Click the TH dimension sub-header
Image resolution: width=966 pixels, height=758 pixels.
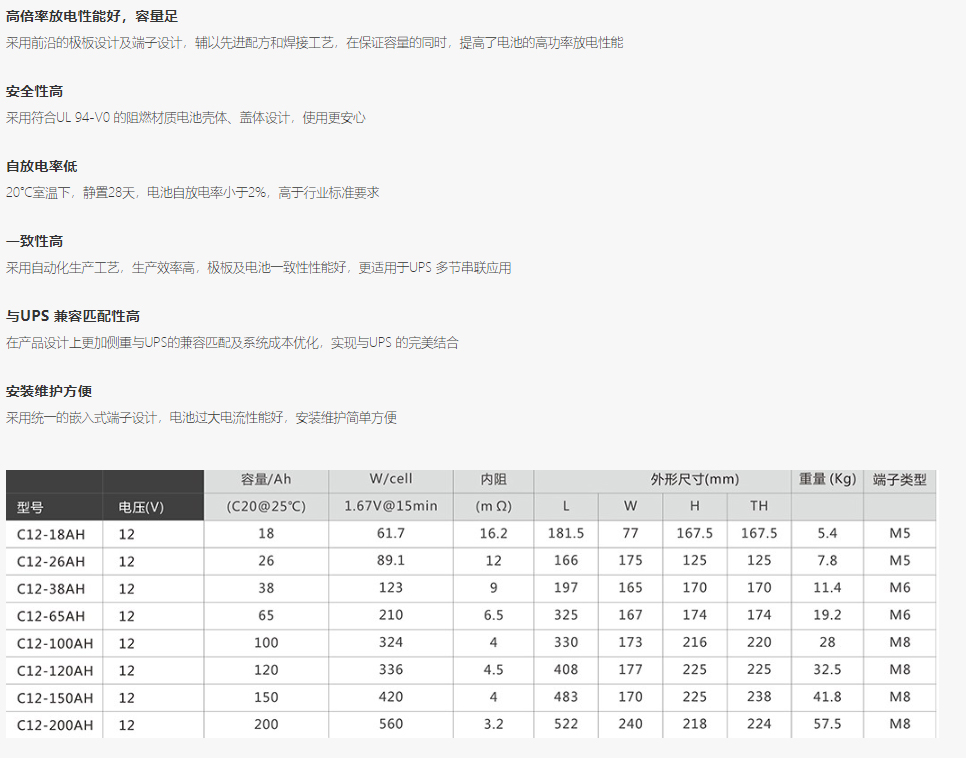coord(759,506)
